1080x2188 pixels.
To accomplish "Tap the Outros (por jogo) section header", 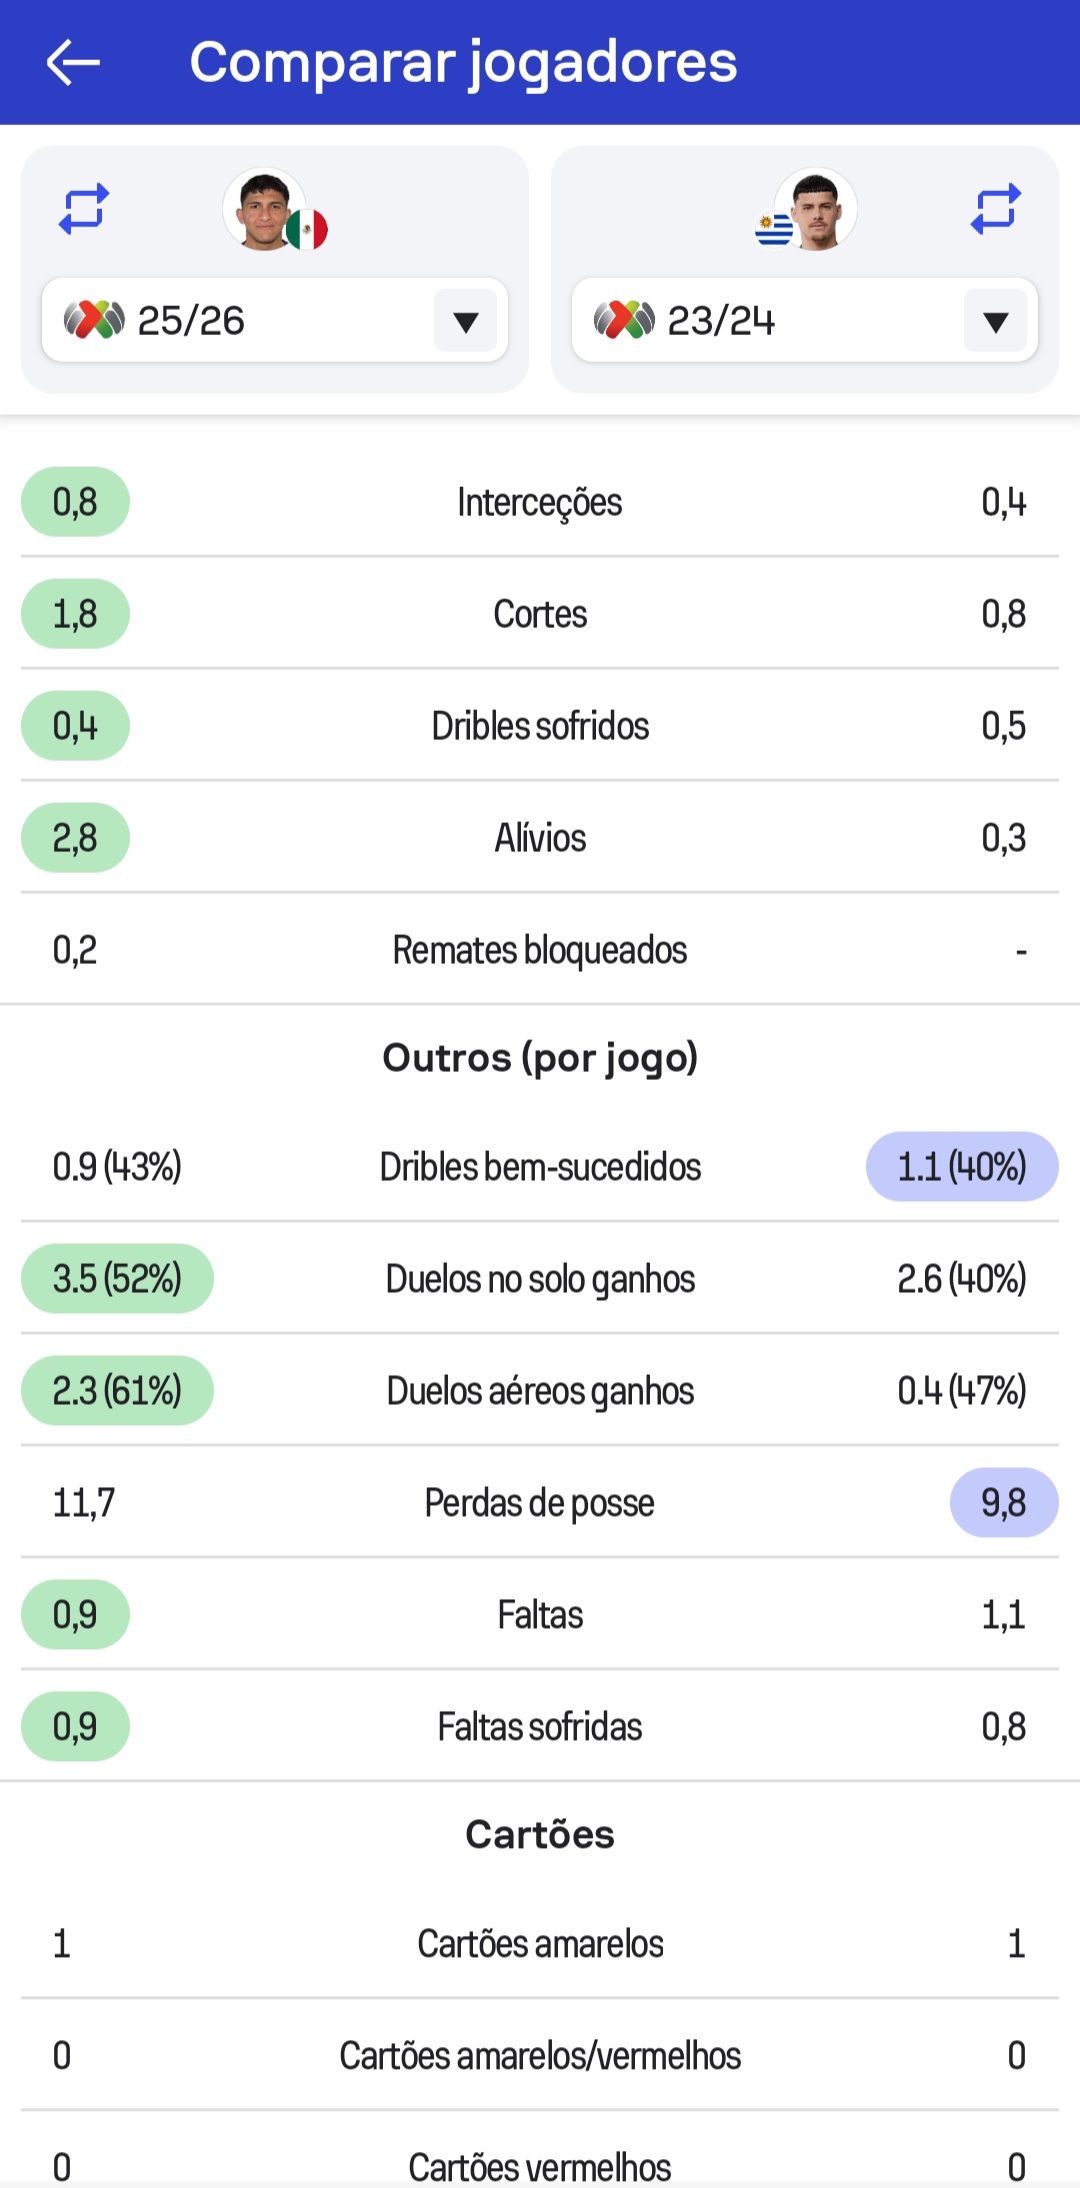I will point(540,1057).
